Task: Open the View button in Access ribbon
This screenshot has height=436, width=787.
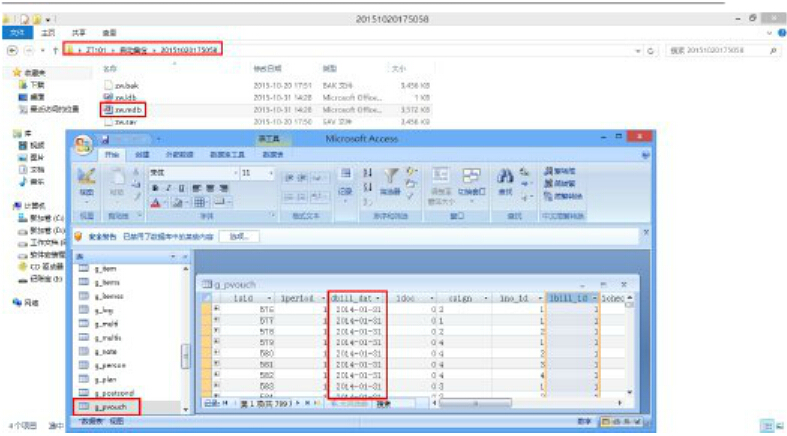Action: click(86, 185)
